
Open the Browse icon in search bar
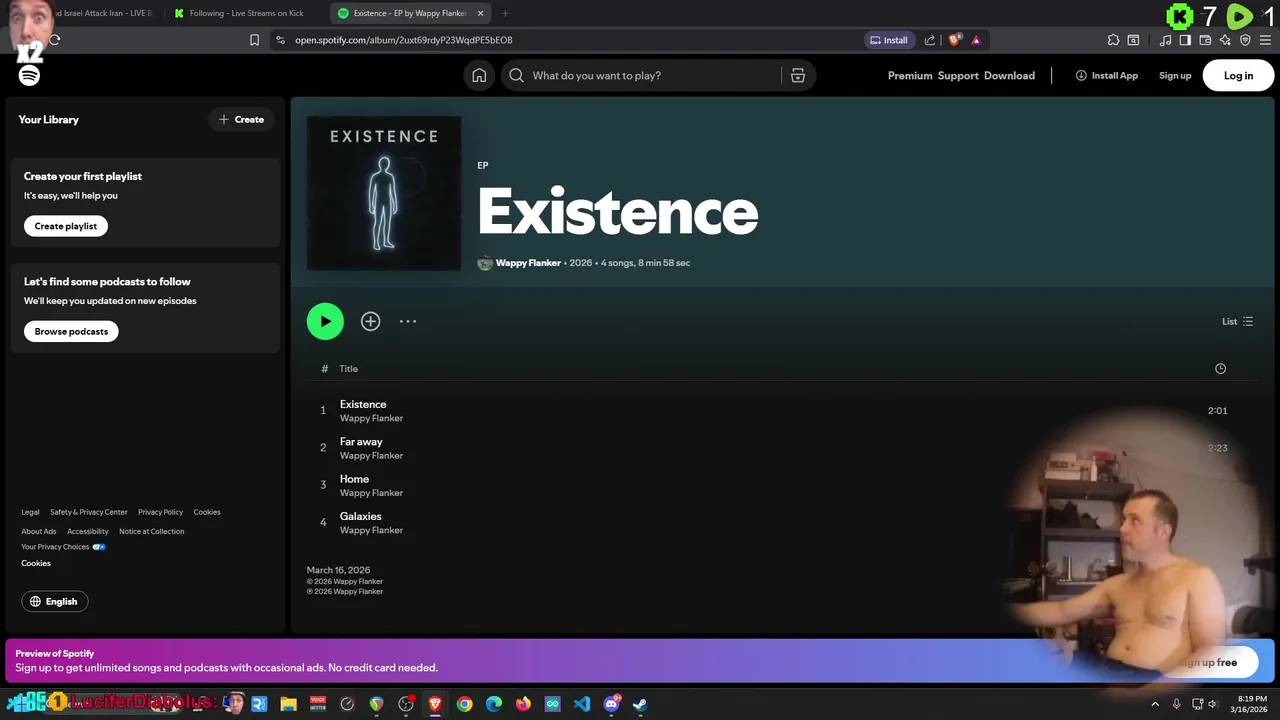point(798,76)
